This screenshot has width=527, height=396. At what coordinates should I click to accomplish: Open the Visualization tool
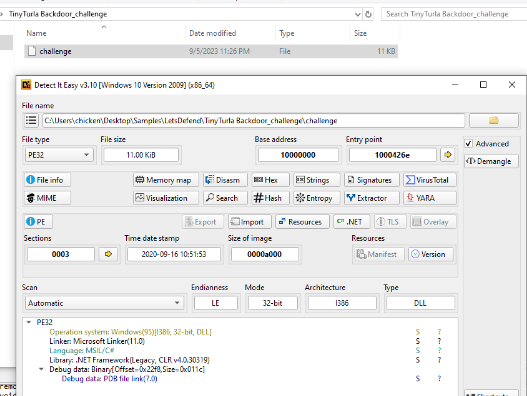point(166,198)
